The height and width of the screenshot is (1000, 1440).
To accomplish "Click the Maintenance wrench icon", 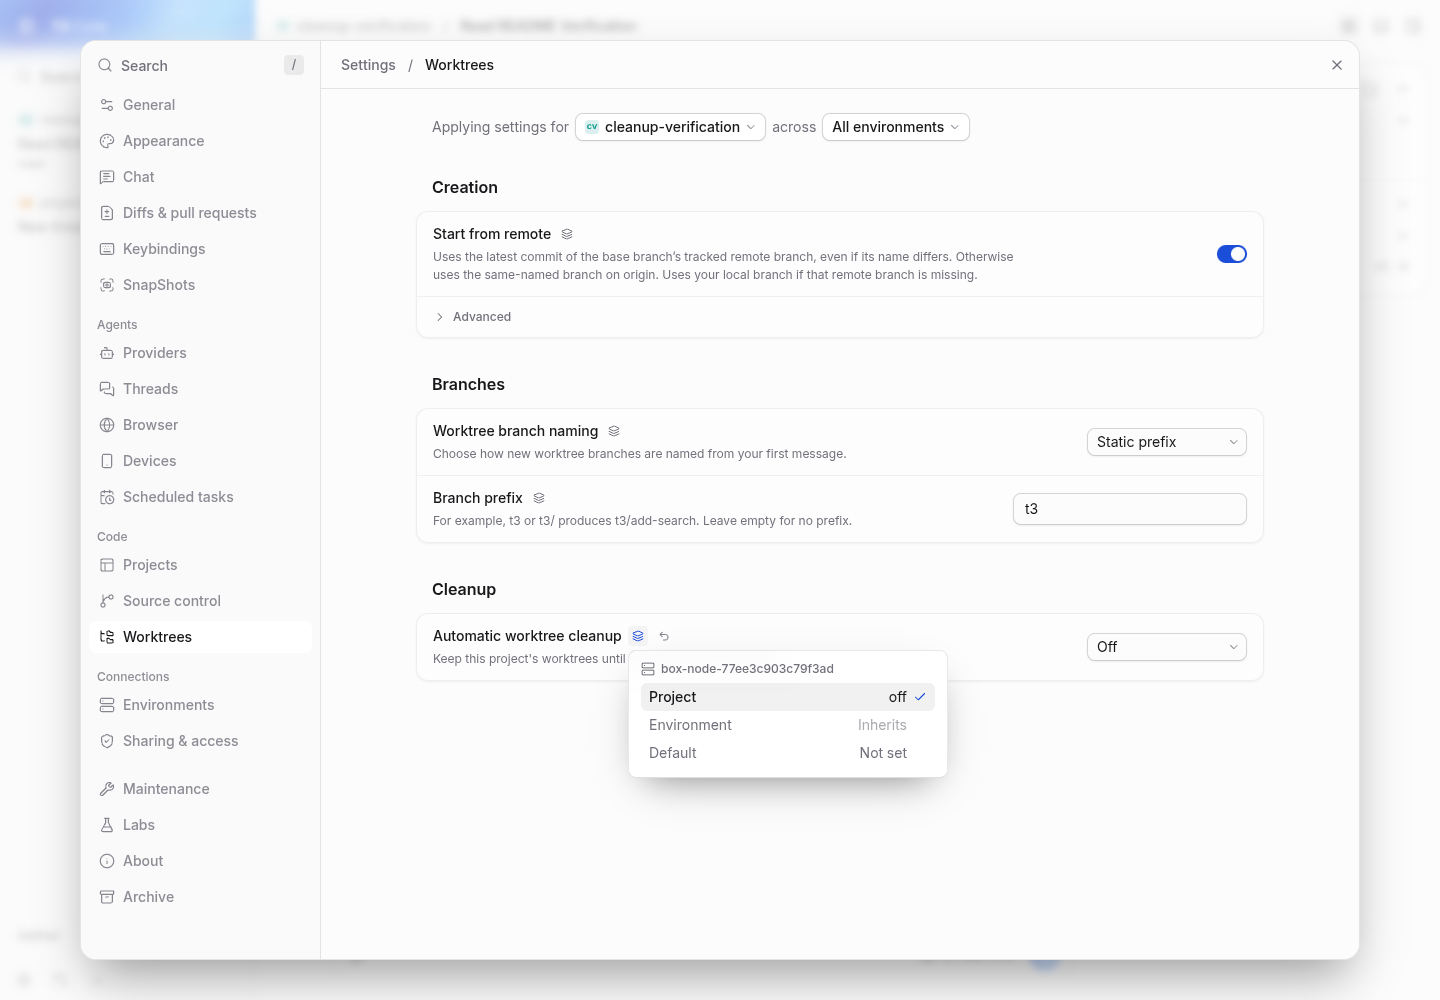I will coord(107,789).
